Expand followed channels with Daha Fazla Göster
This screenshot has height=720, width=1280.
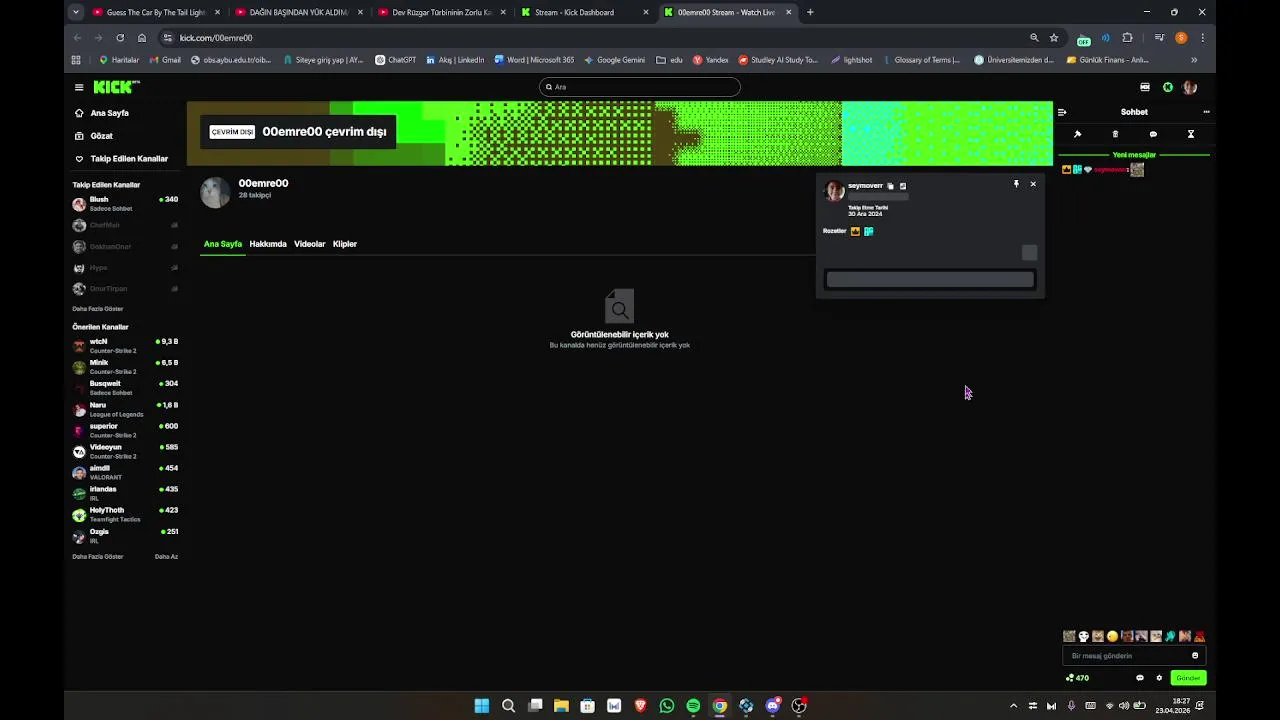(98, 309)
